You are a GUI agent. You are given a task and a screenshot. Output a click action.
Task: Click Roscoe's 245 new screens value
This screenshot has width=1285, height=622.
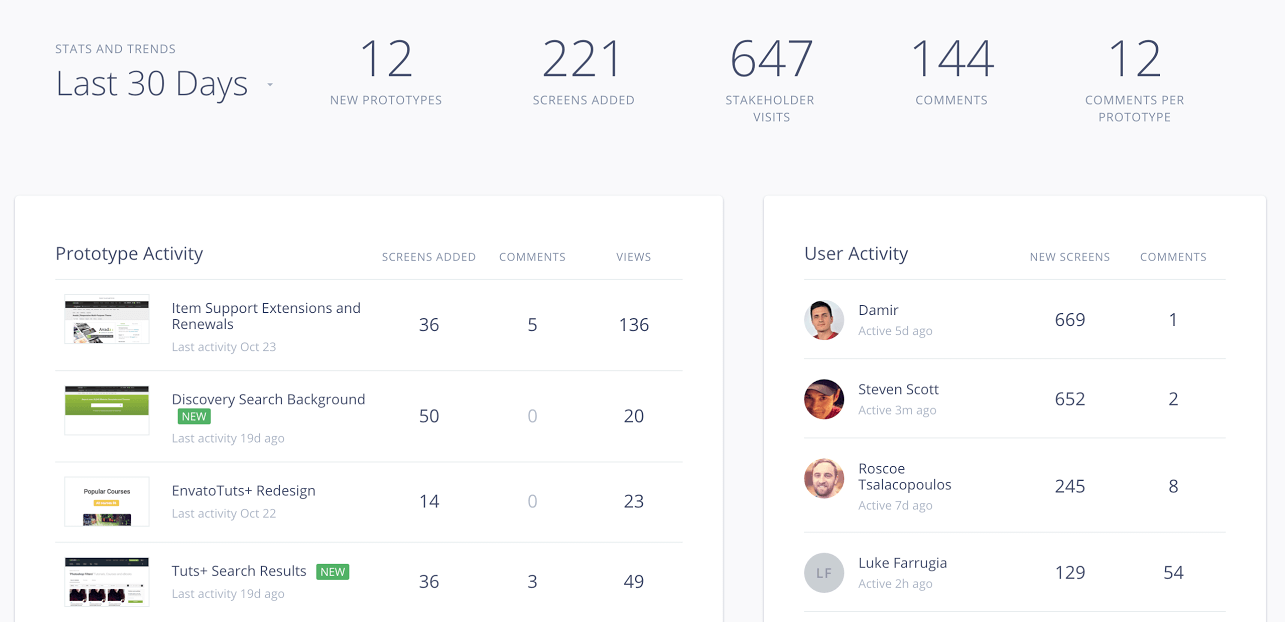pyautogui.click(x=1070, y=486)
